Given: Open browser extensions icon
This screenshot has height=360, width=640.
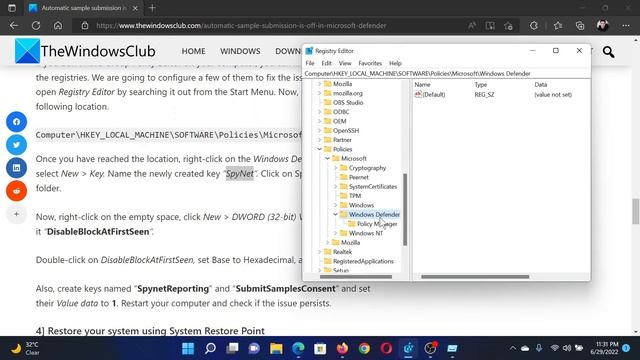Looking at the screenshot, I should pos(533,25).
